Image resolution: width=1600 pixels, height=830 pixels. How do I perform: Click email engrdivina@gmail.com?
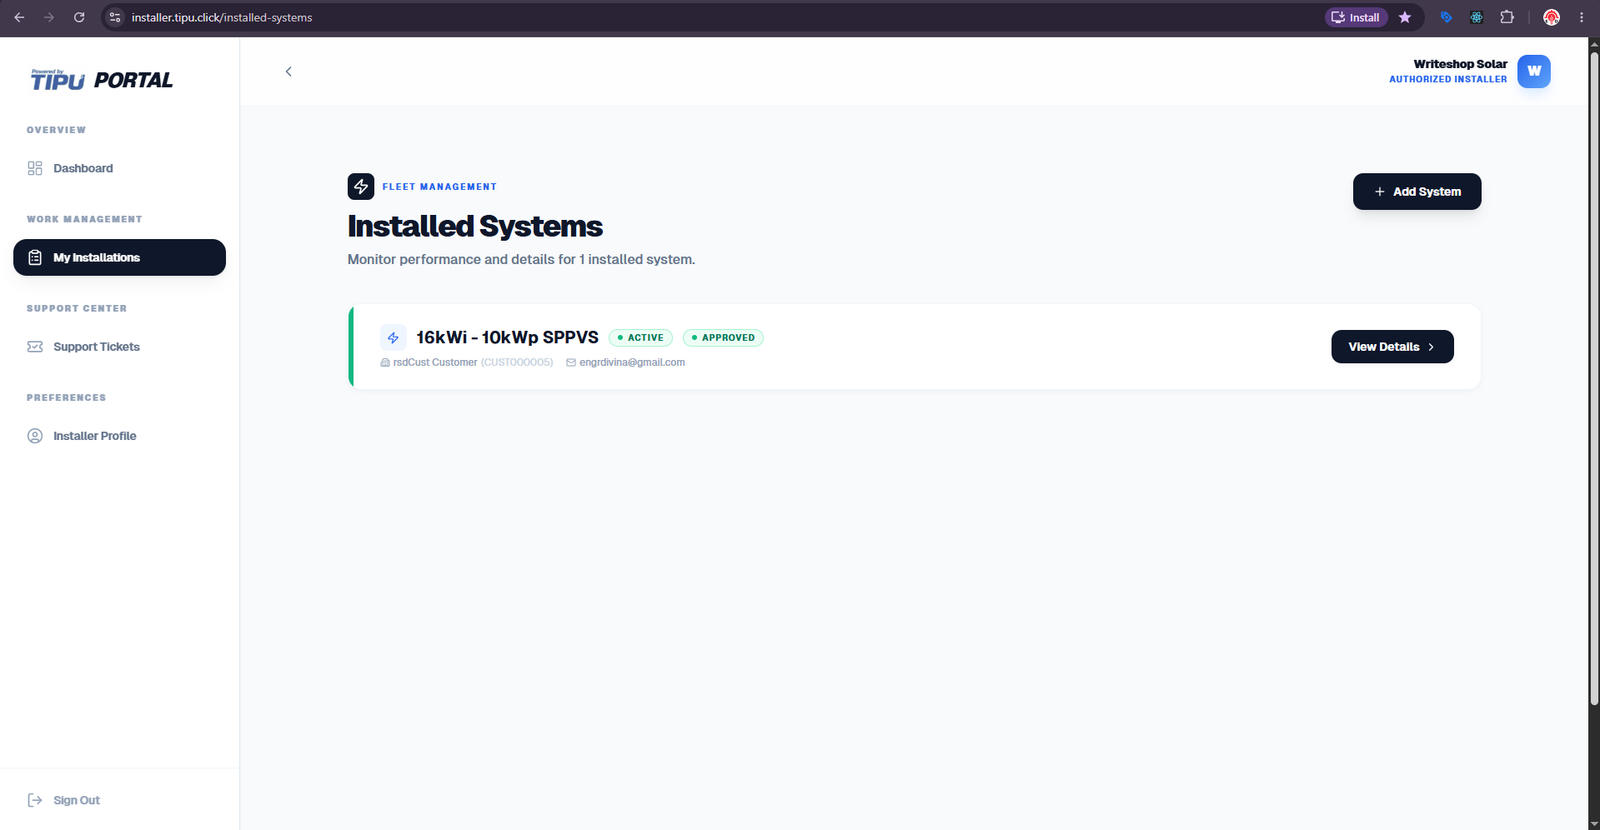click(632, 362)
